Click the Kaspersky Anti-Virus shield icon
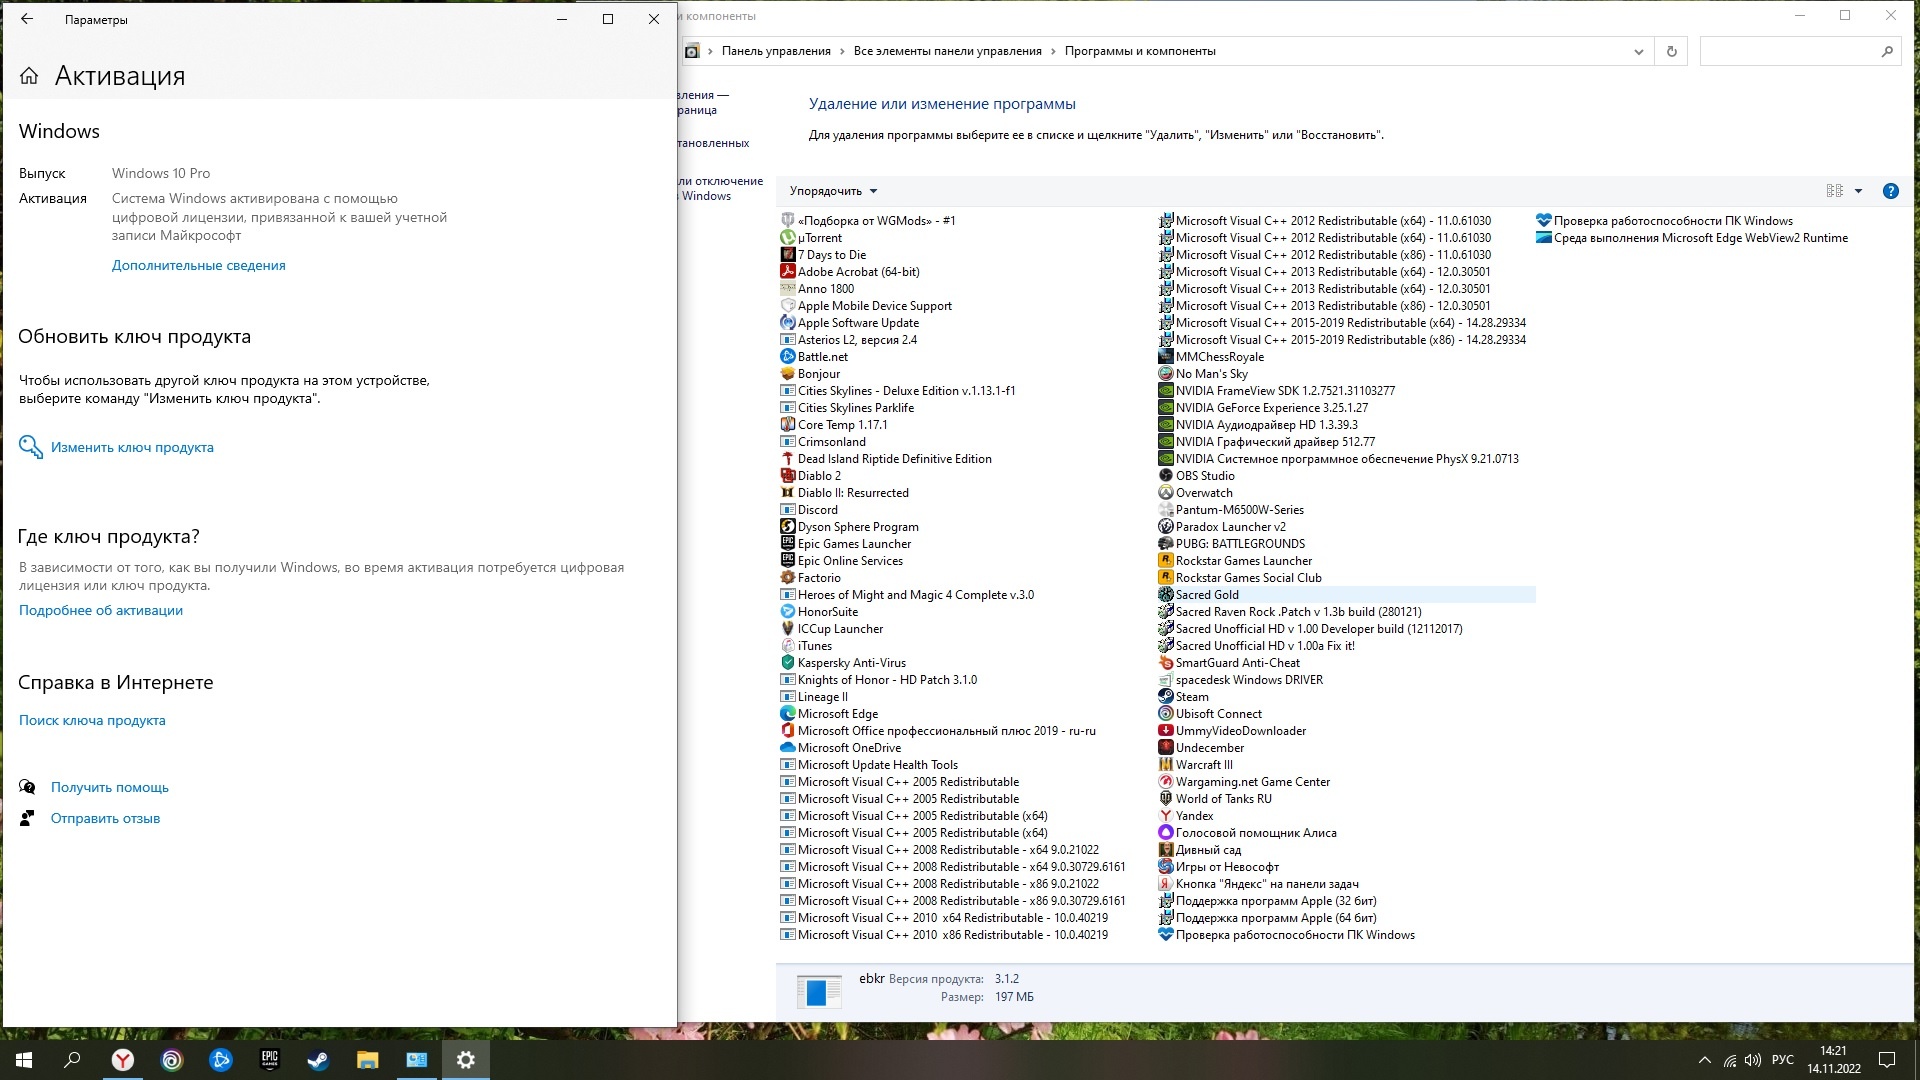The width and height of the screenshot is (1920, 1080). (x=788, y=663)
